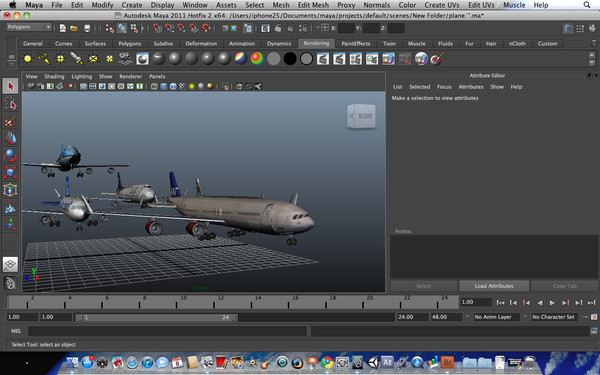Toggle Auto Keyframe button
Image resolution: width=600 pixels, height=375 pixels.
585,317
